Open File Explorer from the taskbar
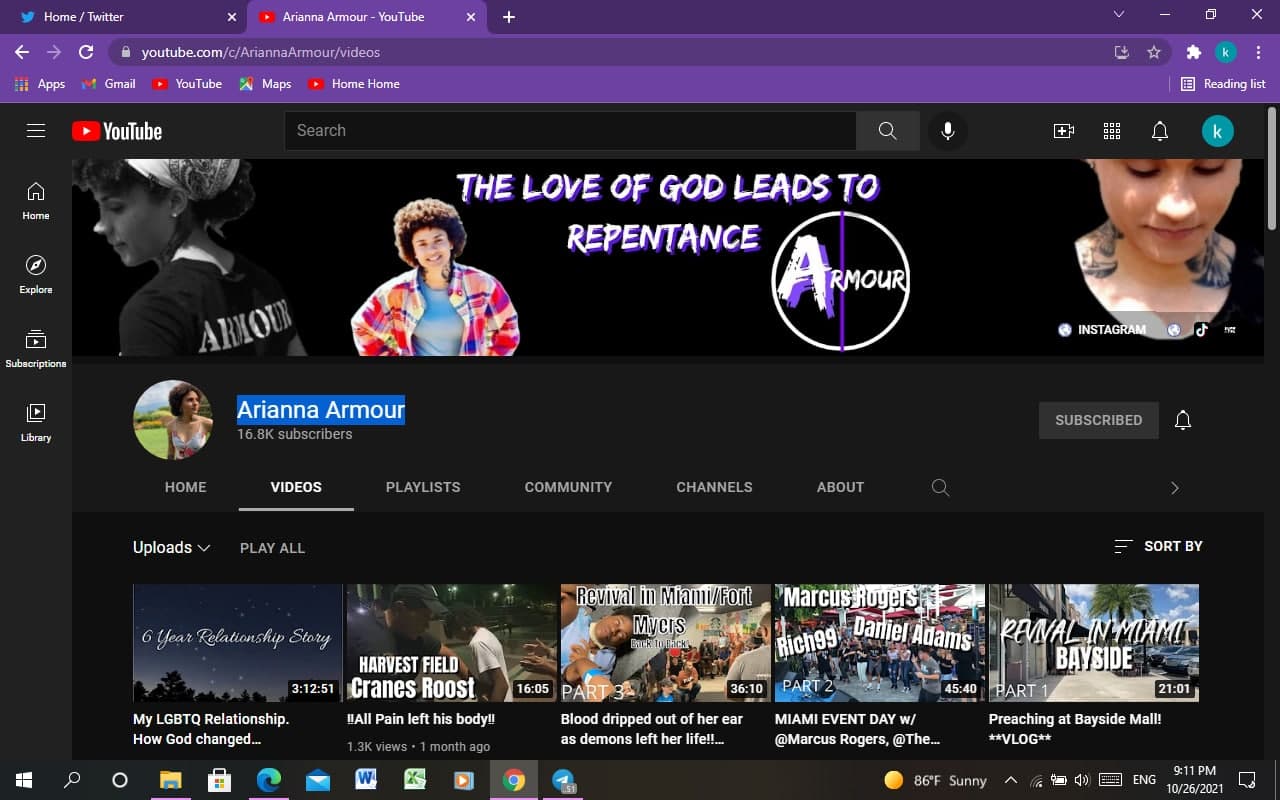1280x800 pixels. point(171,780)
